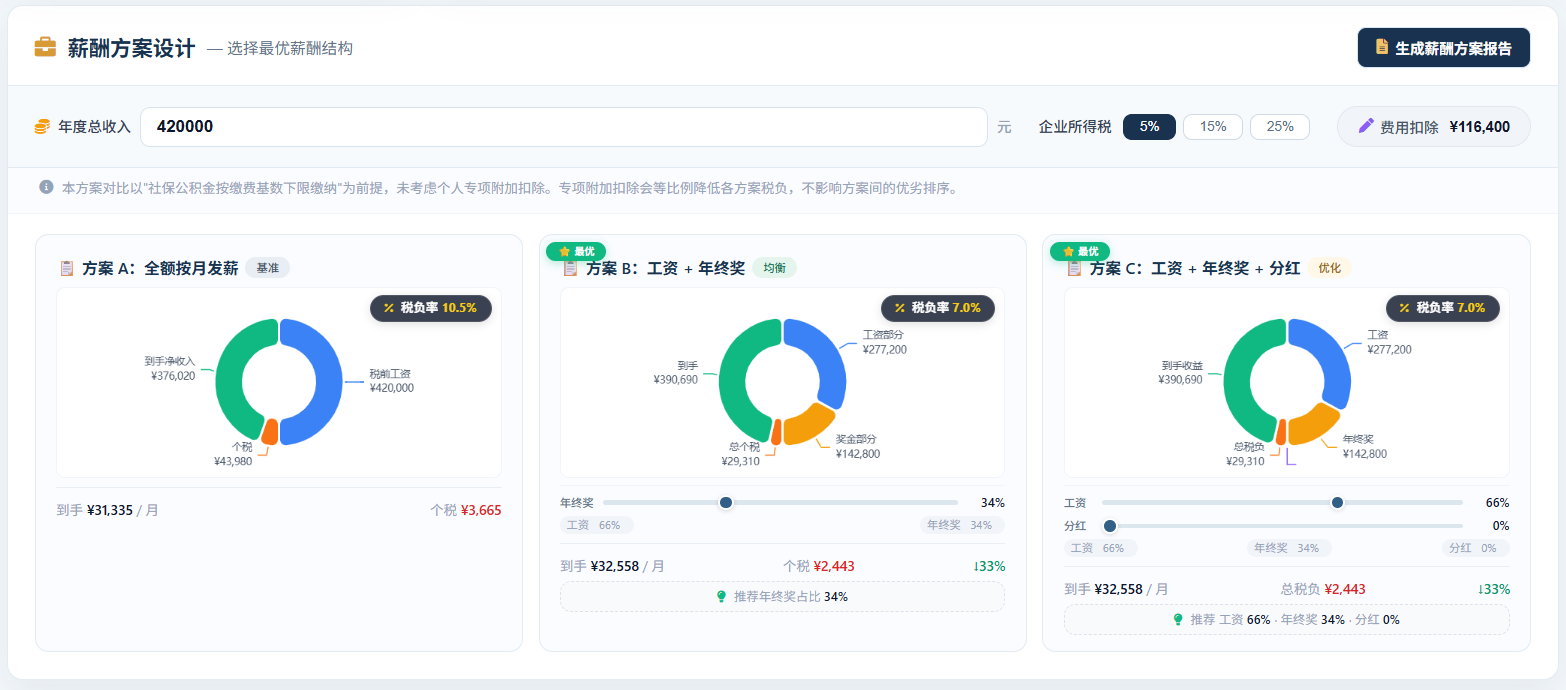Click the 推荐年终奖占比 34% suggestion box
This screenshot has height=690, width=1566.
coord(782,596)
